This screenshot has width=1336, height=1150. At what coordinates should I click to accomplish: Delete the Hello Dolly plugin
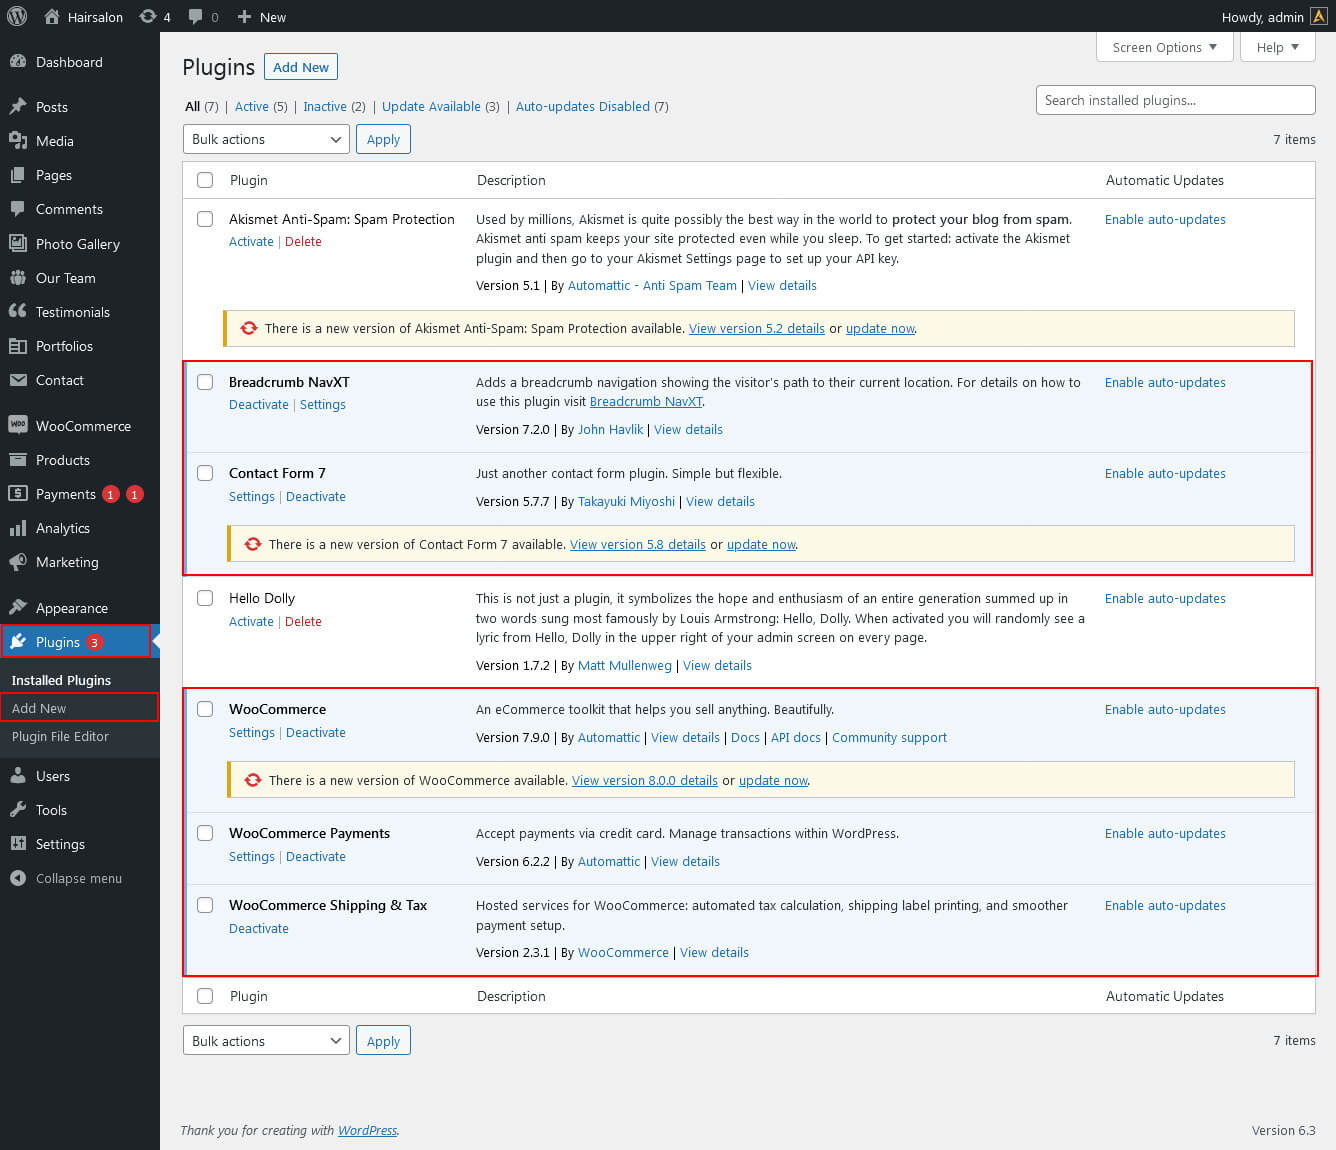(x=303, y=622)
